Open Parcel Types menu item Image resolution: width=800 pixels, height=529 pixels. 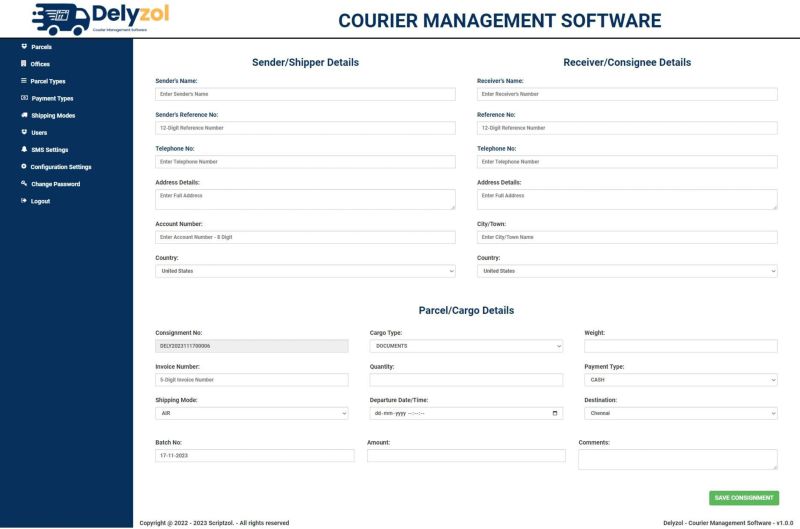point(47,81)
